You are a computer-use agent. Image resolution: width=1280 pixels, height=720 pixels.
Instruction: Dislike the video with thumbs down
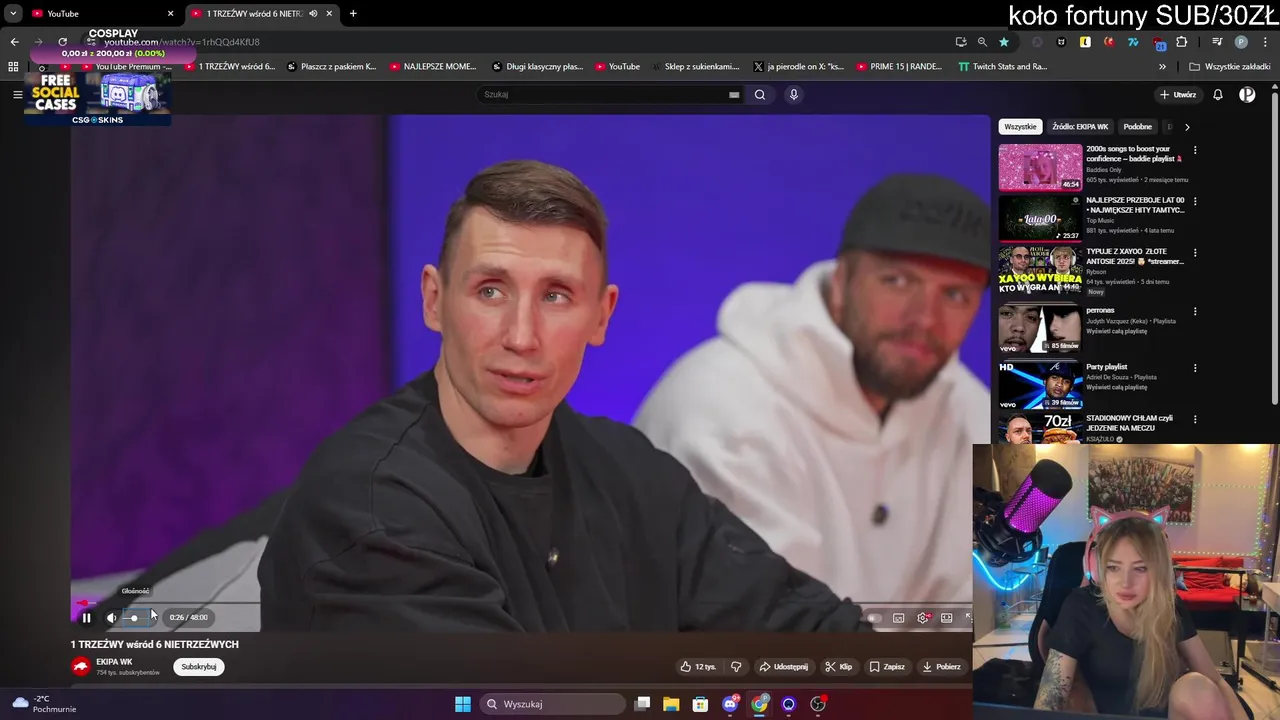click(736, 667)
